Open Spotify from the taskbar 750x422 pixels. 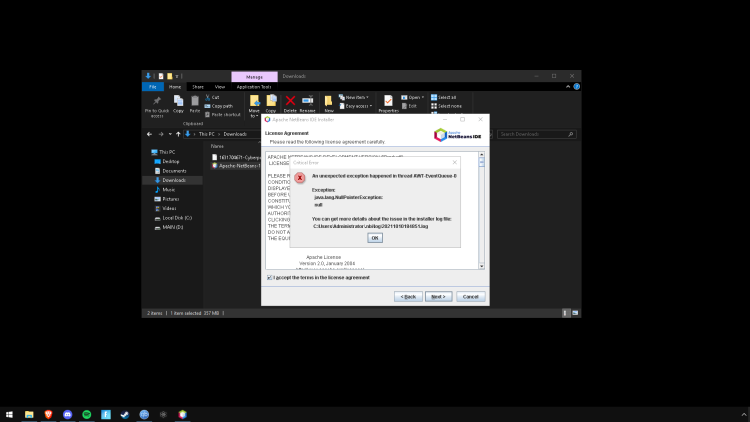(x=87, y=414)
